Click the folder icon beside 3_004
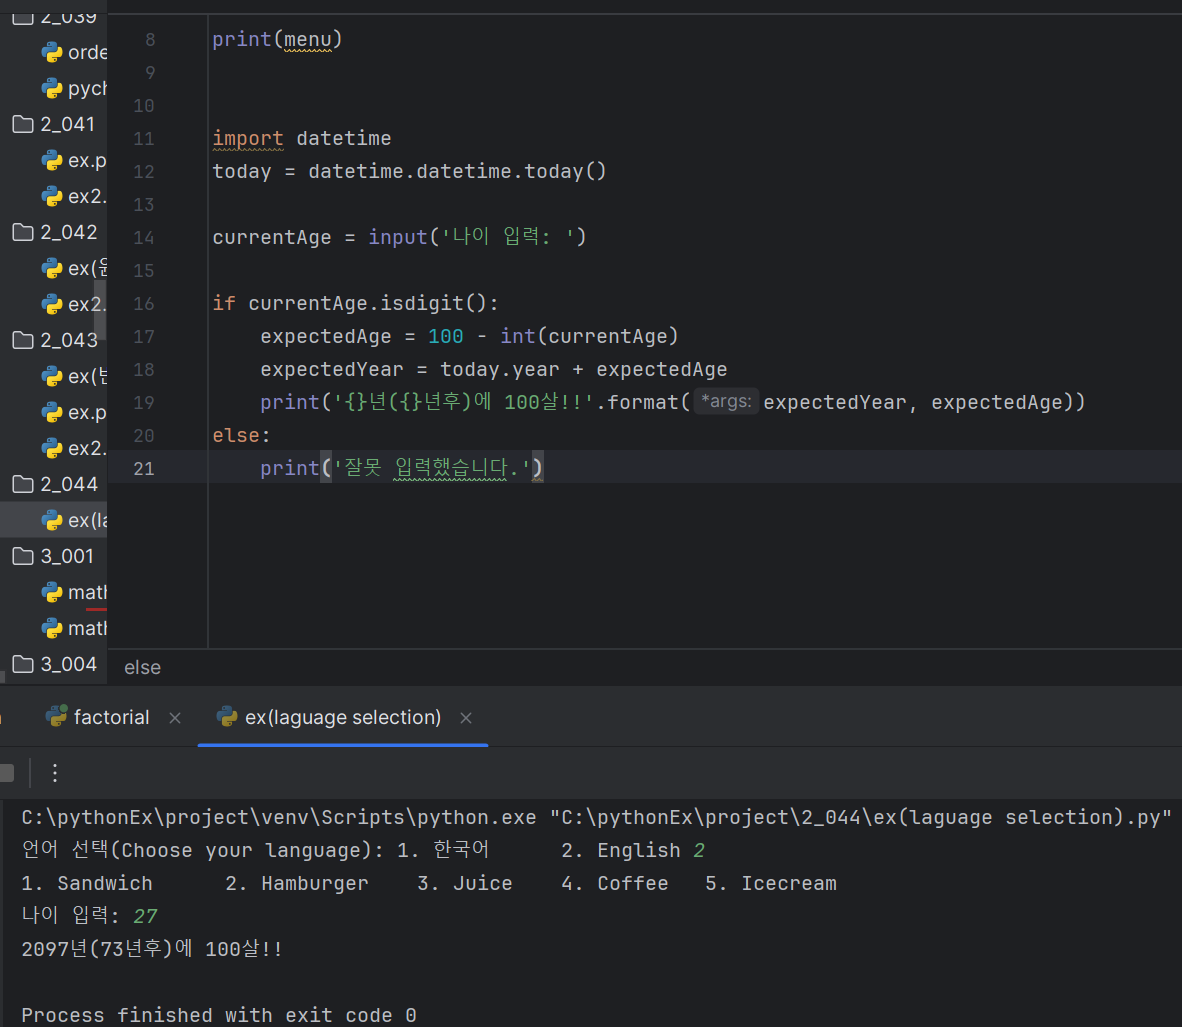 23,664
